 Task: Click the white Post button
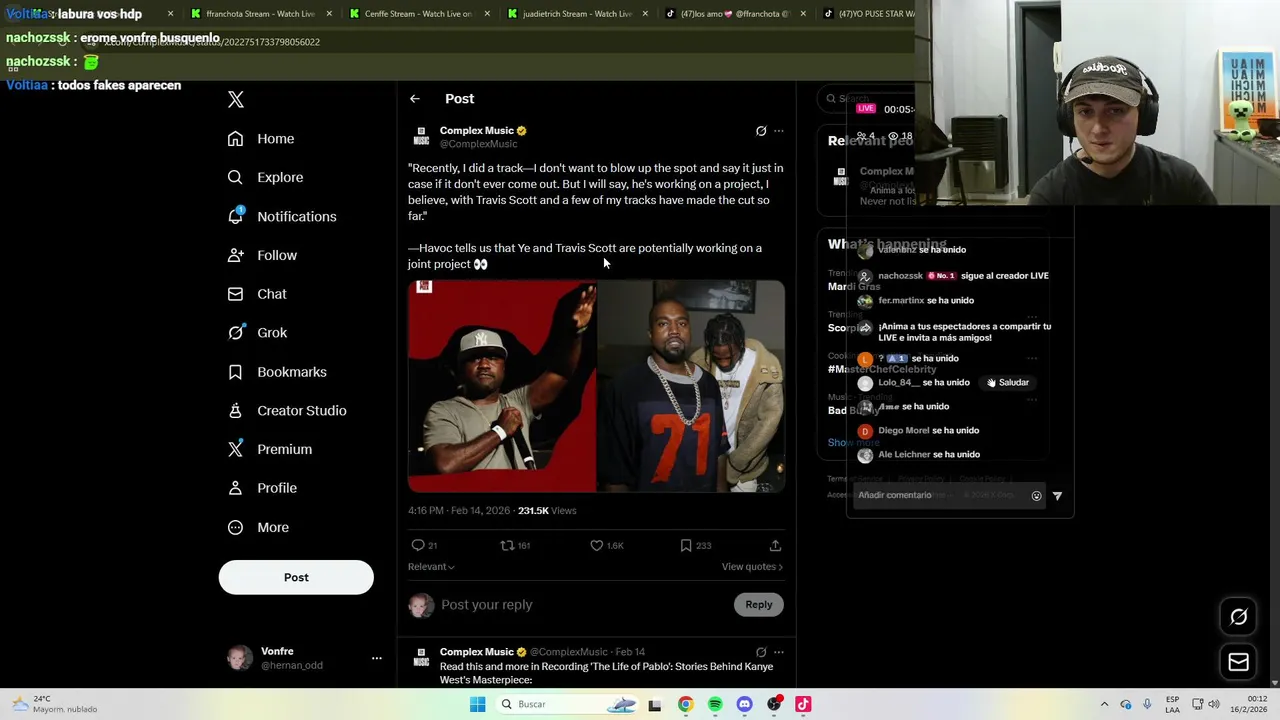click(296, 577)
